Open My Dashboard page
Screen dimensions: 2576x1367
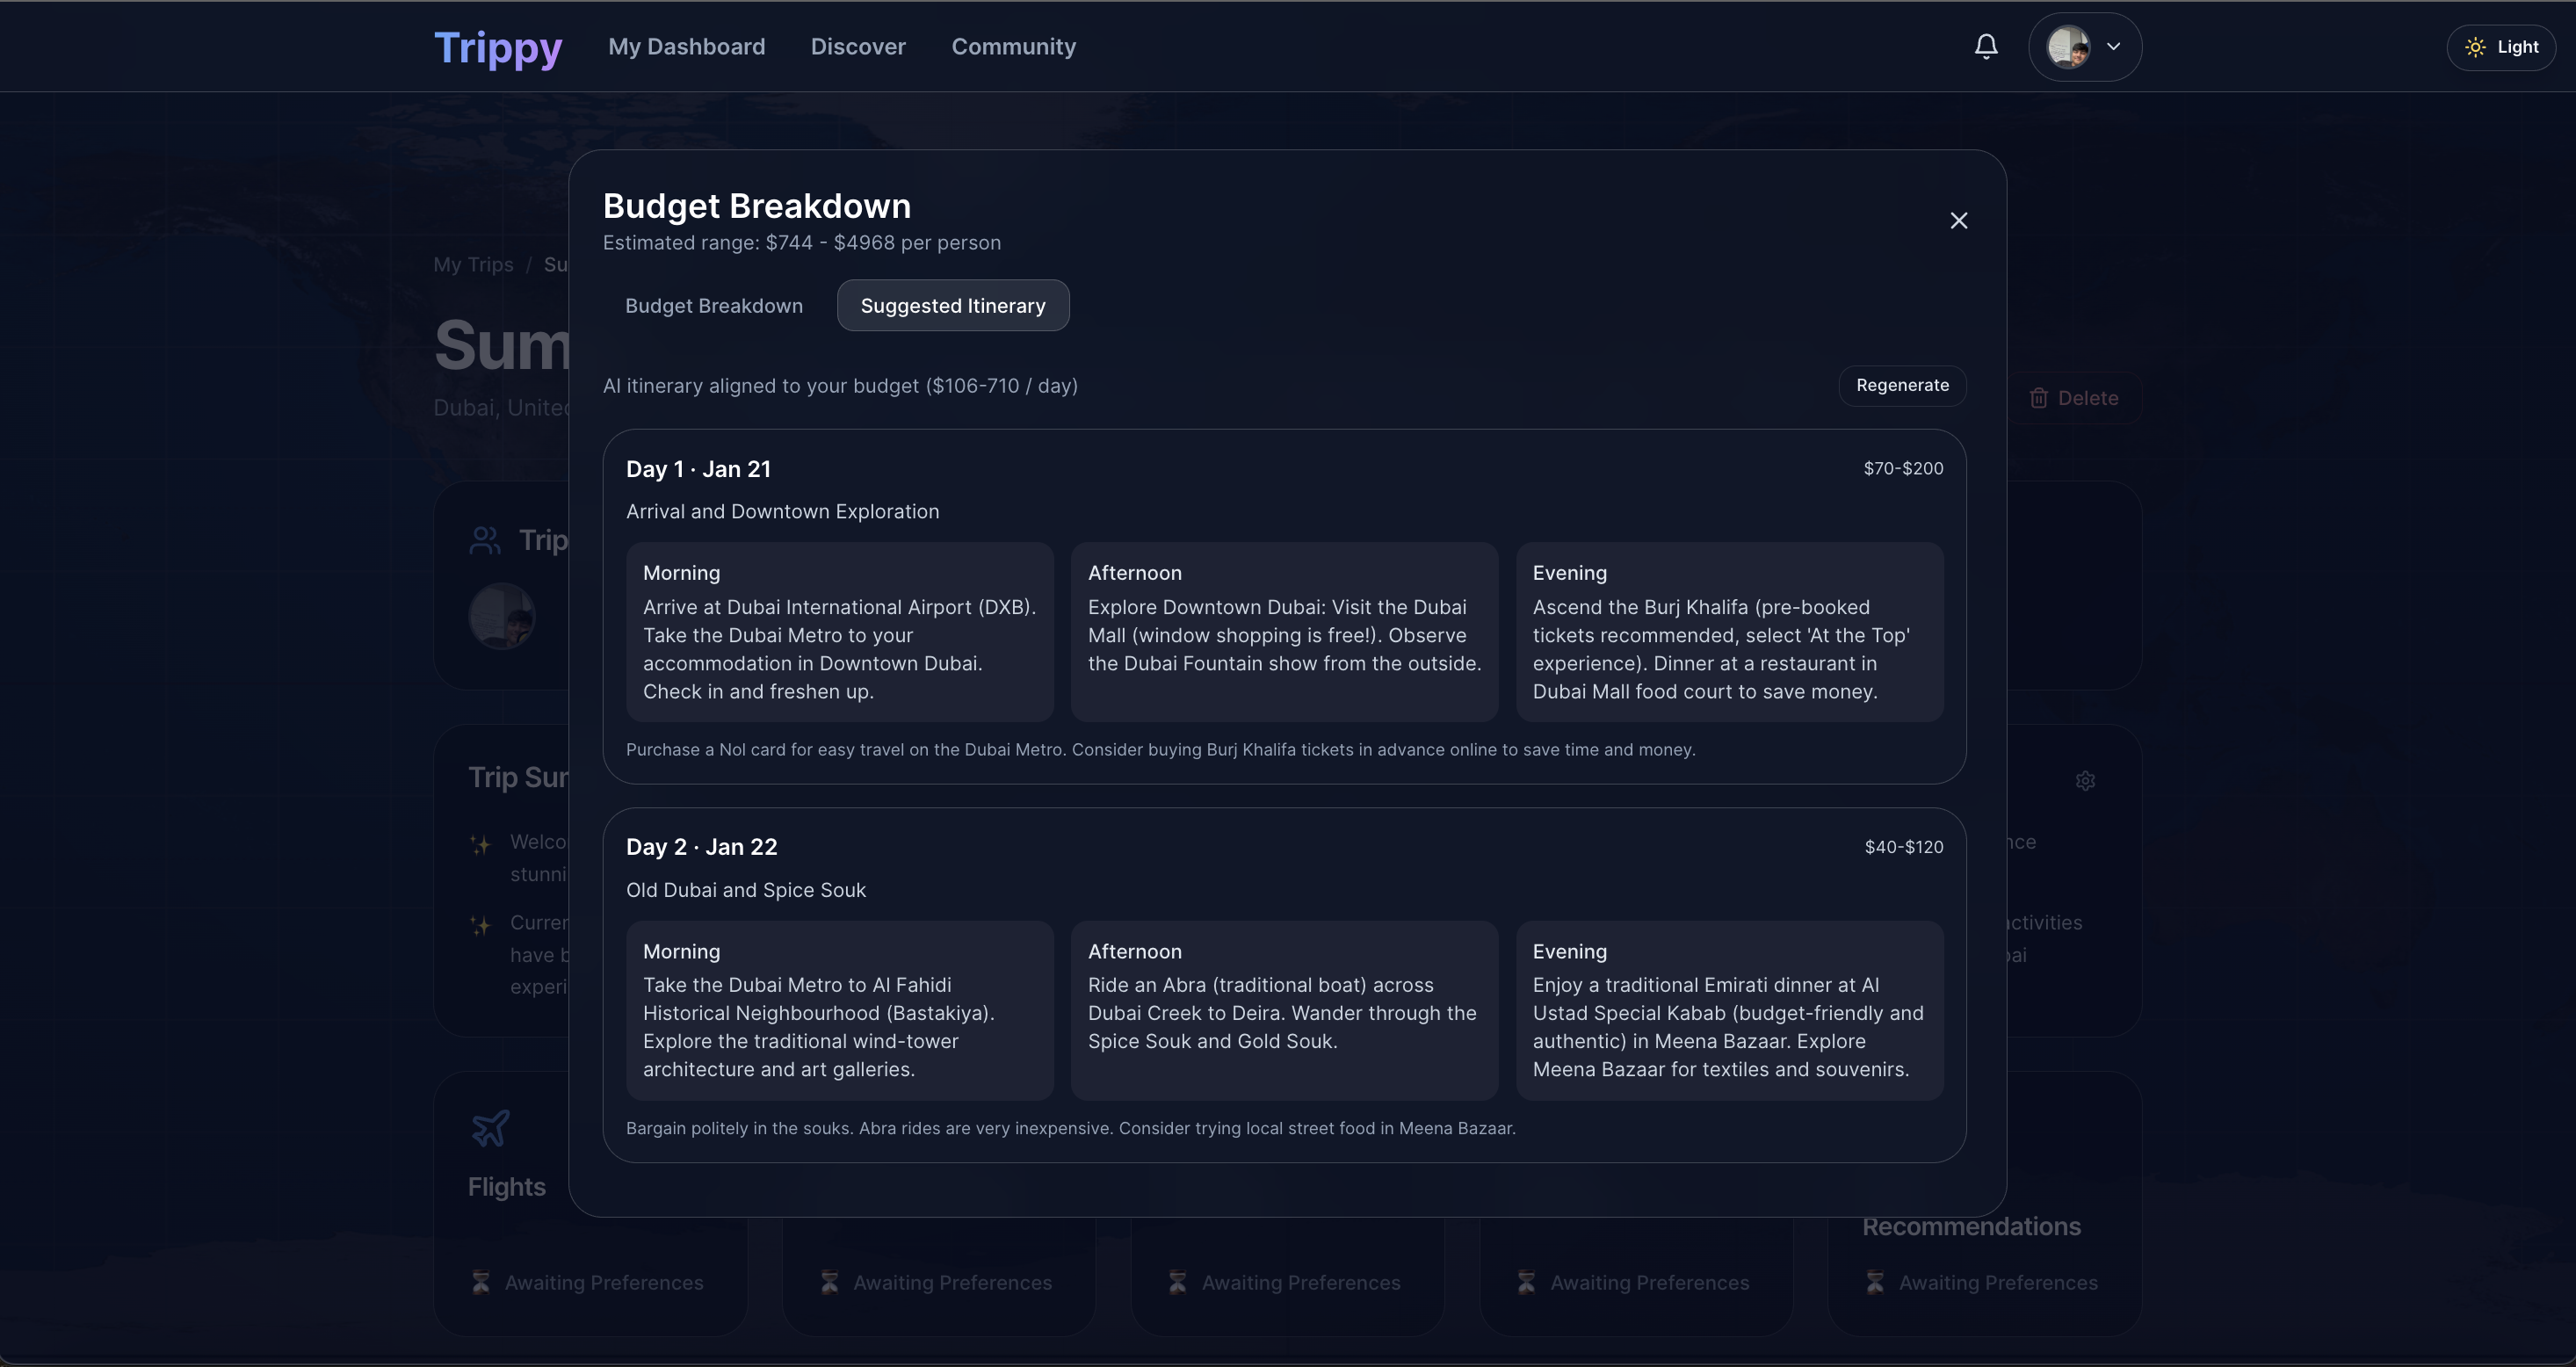(686, 46)
